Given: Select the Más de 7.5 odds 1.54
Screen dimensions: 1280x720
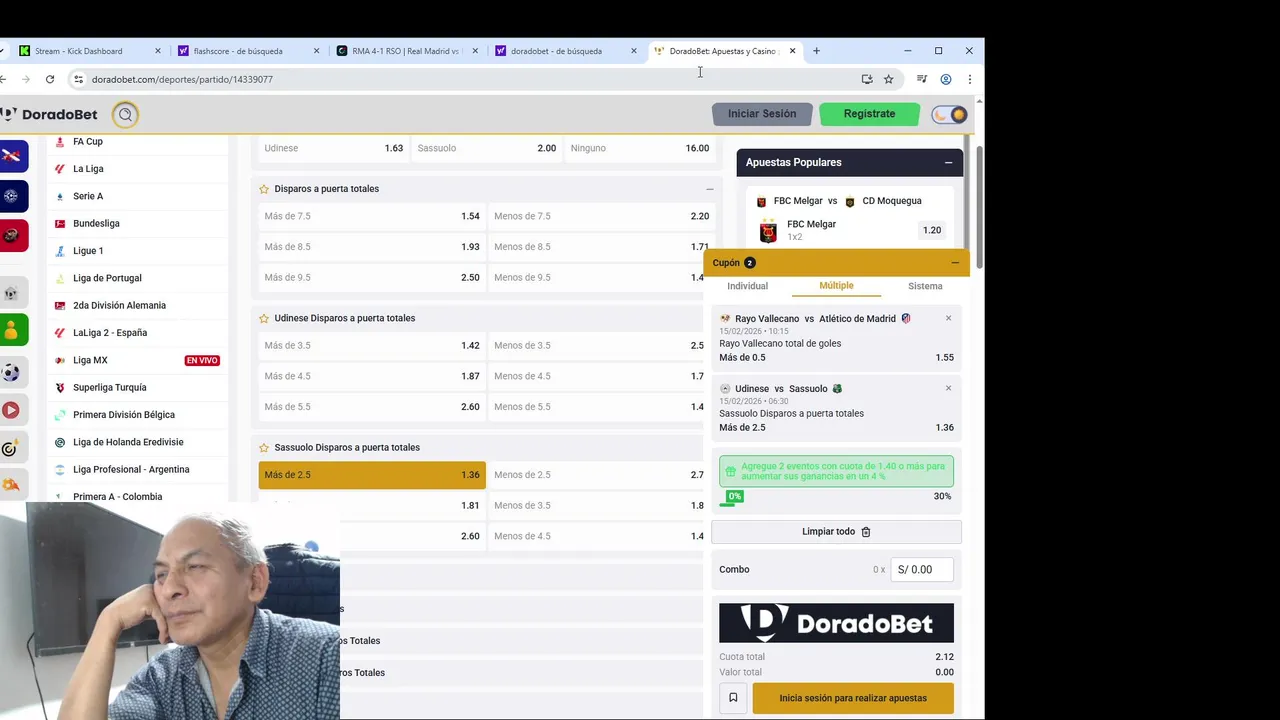Looking at the screenshot, I should 372,216.
